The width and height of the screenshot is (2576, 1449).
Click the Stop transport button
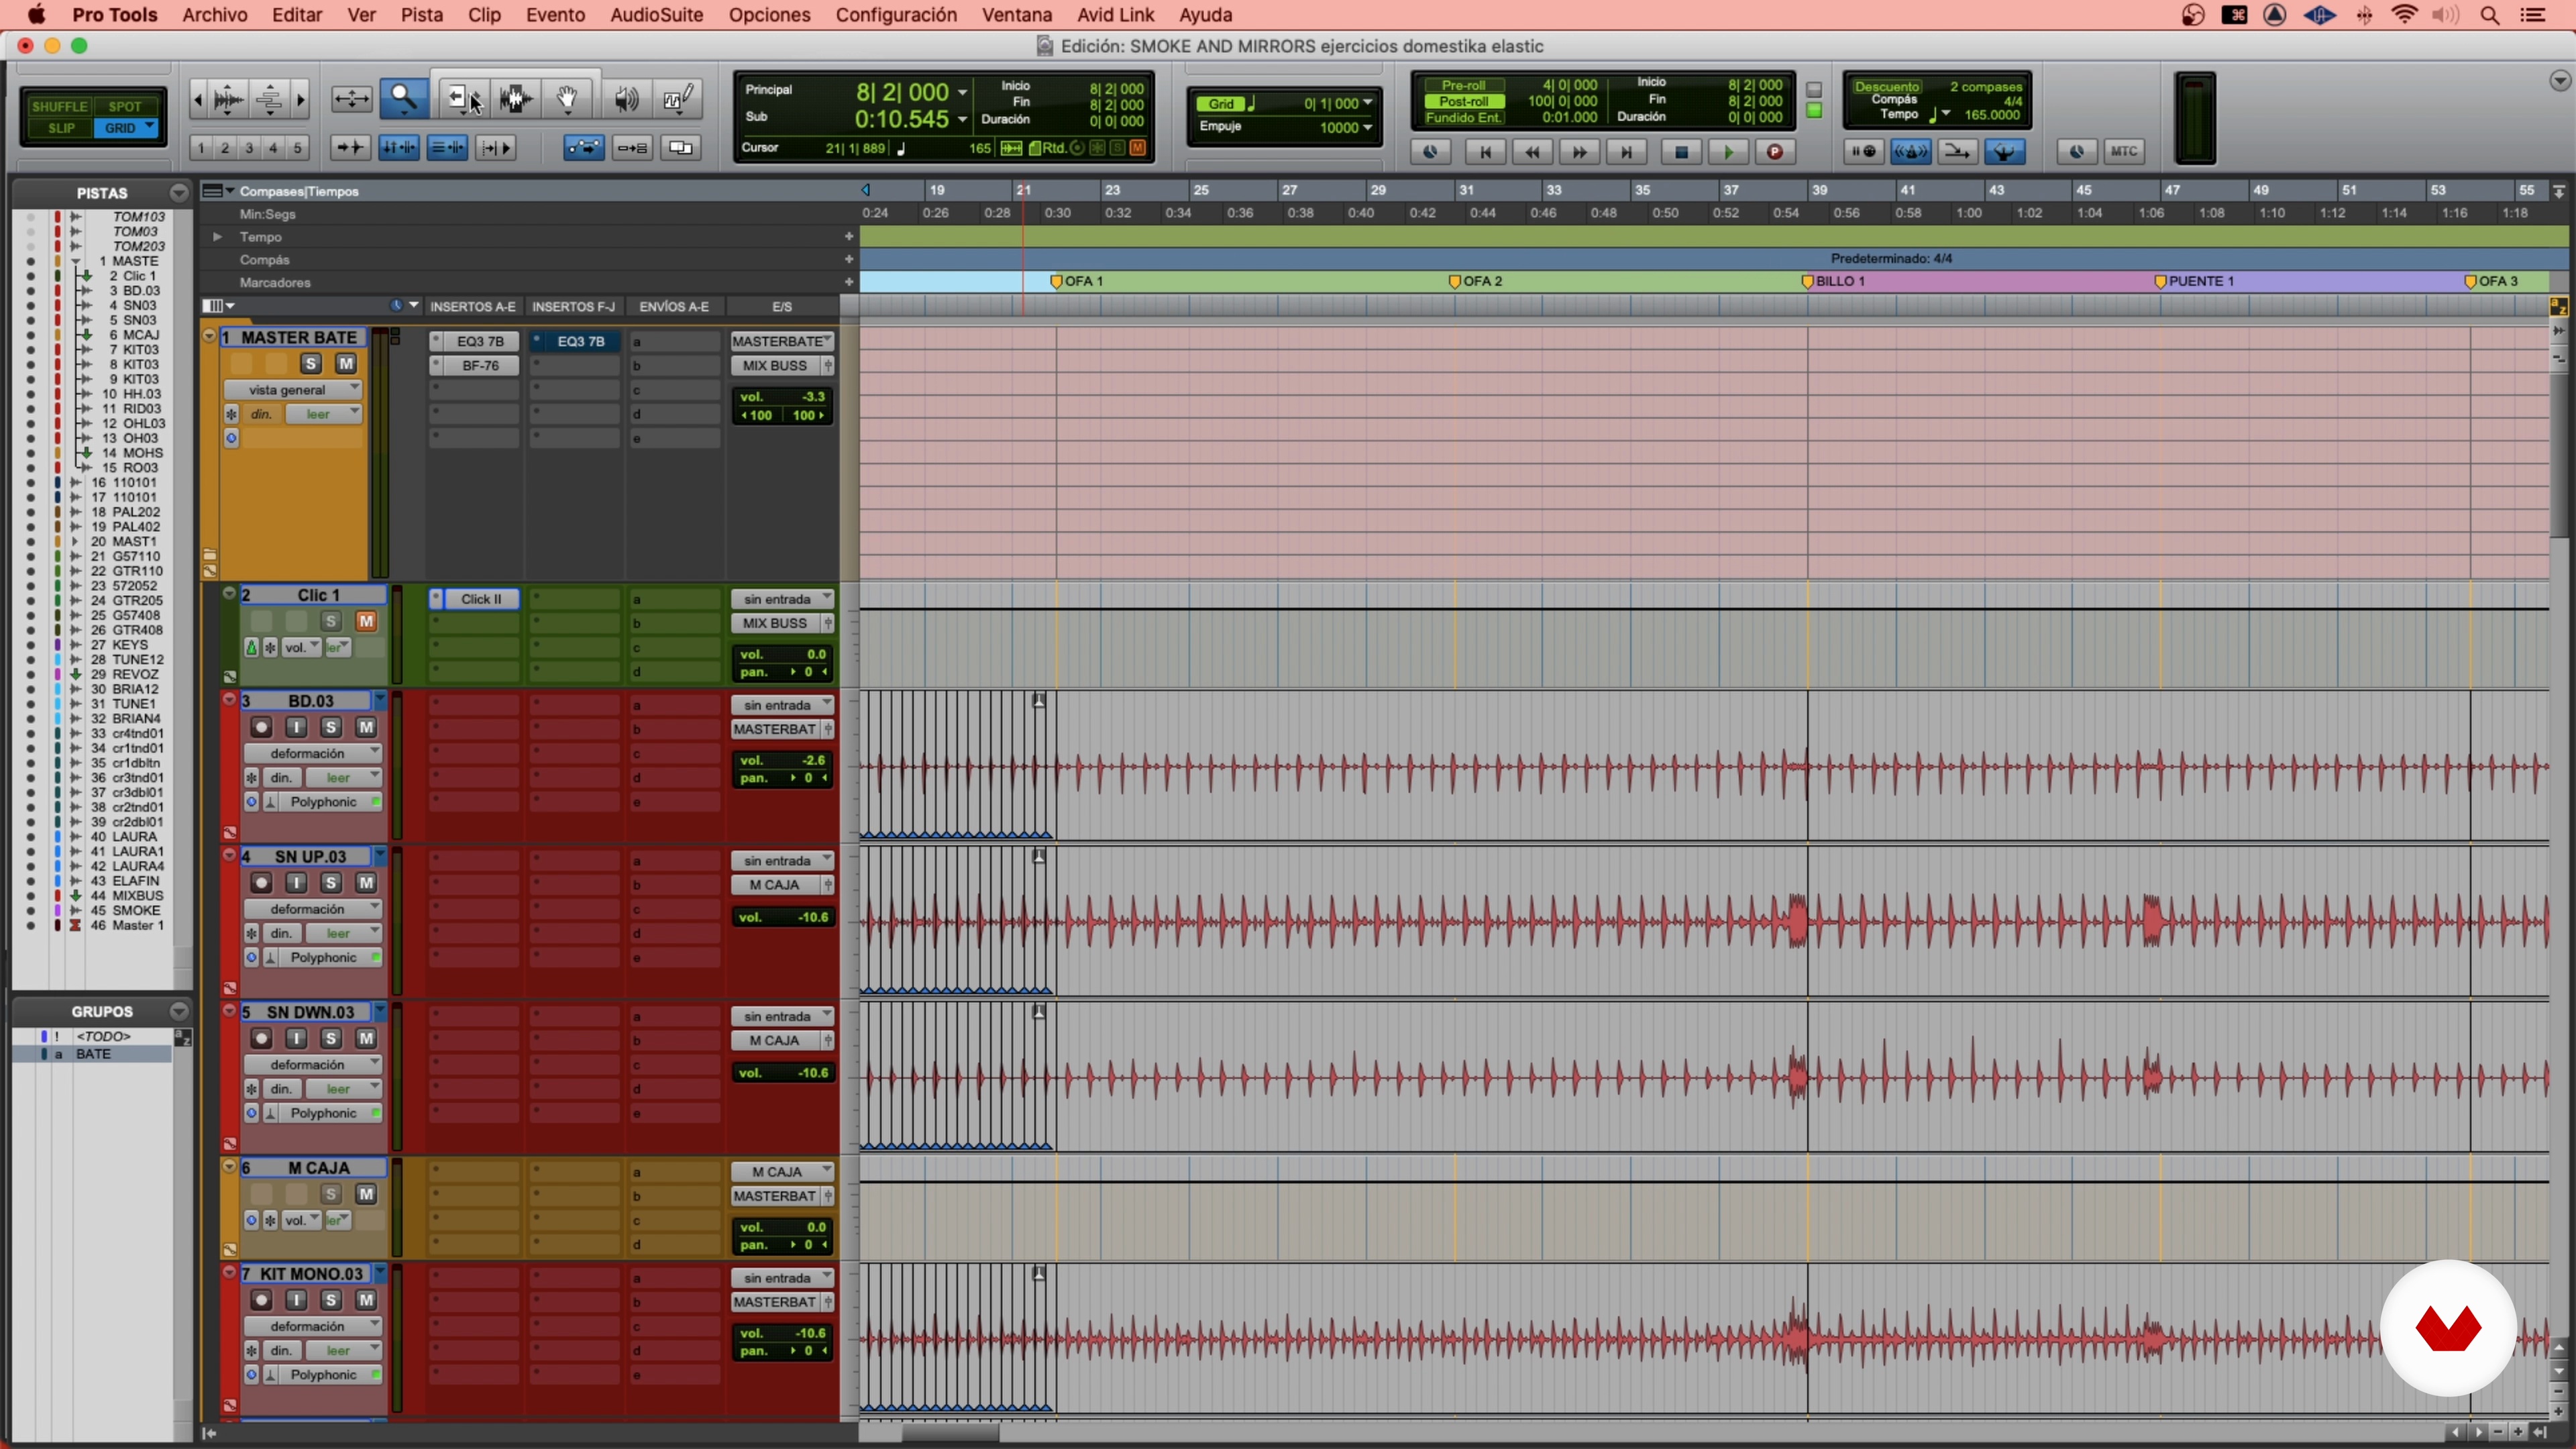pyautogui.click(x=1681, y=152)
